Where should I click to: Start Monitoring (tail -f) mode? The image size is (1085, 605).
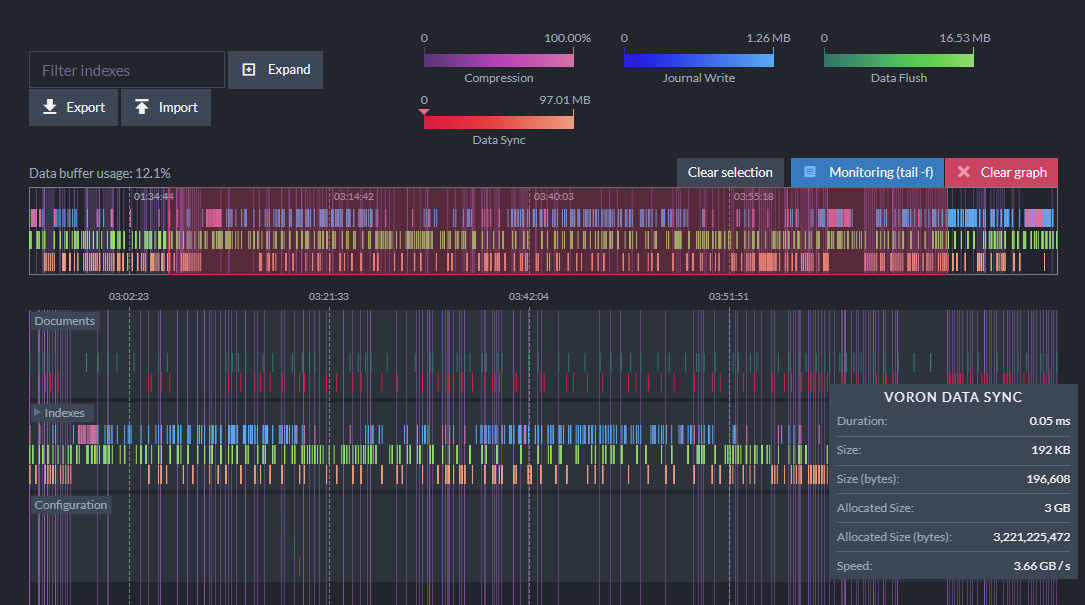tap(867, 172)
